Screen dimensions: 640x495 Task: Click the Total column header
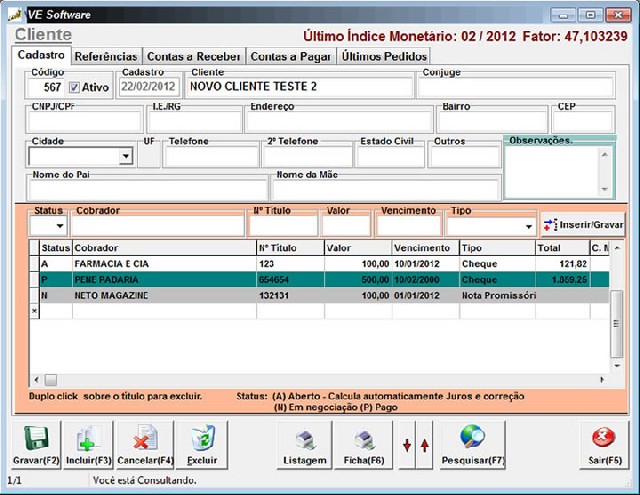[562, 248]
